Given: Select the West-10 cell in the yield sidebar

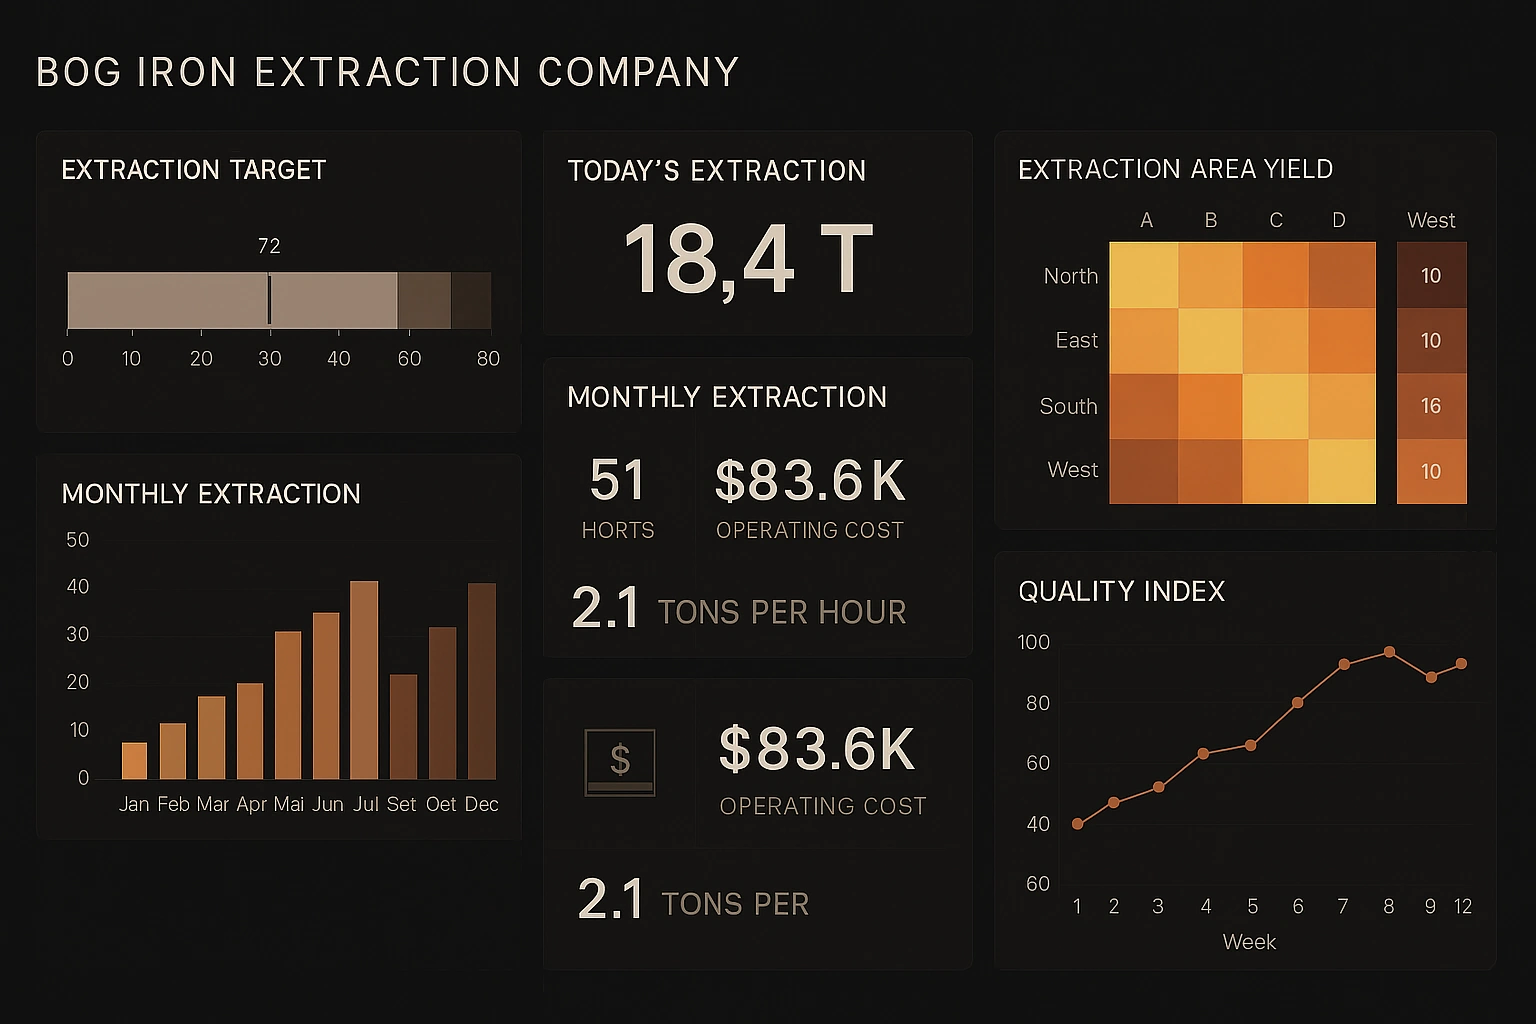Looking at the screenshot, I should coord(1431,471).
